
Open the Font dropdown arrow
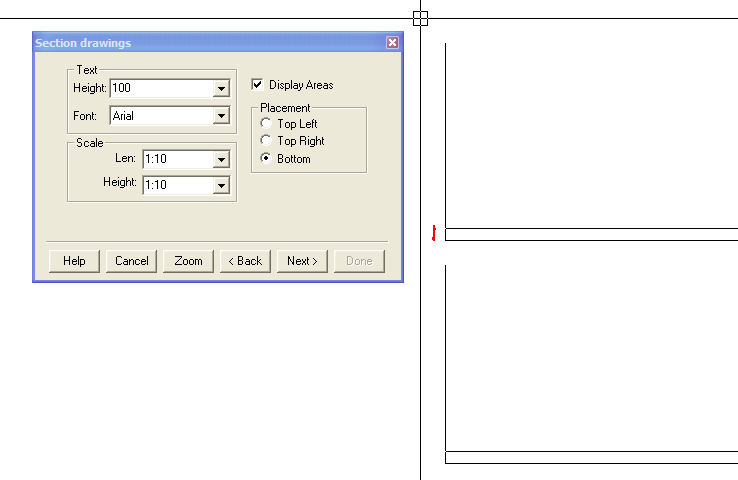(x=221, y=116)
